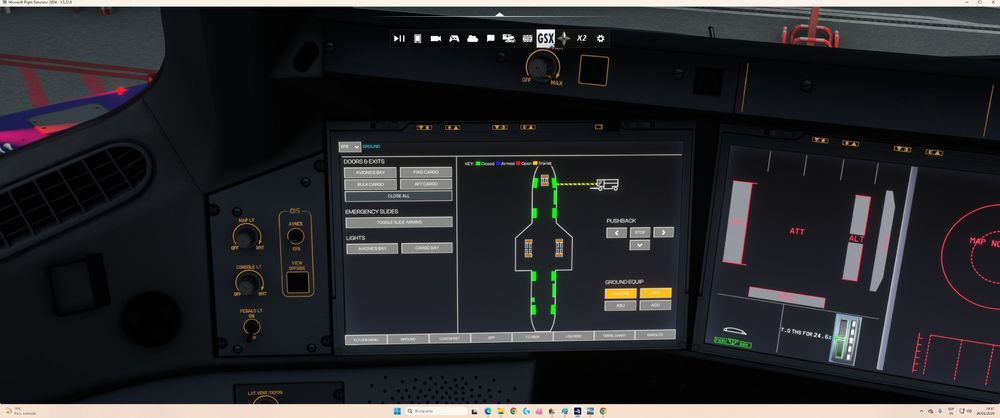Select the GROUND tab in bottom bar
Viewport: 1000px width, 418px height.
coord(406,339)
